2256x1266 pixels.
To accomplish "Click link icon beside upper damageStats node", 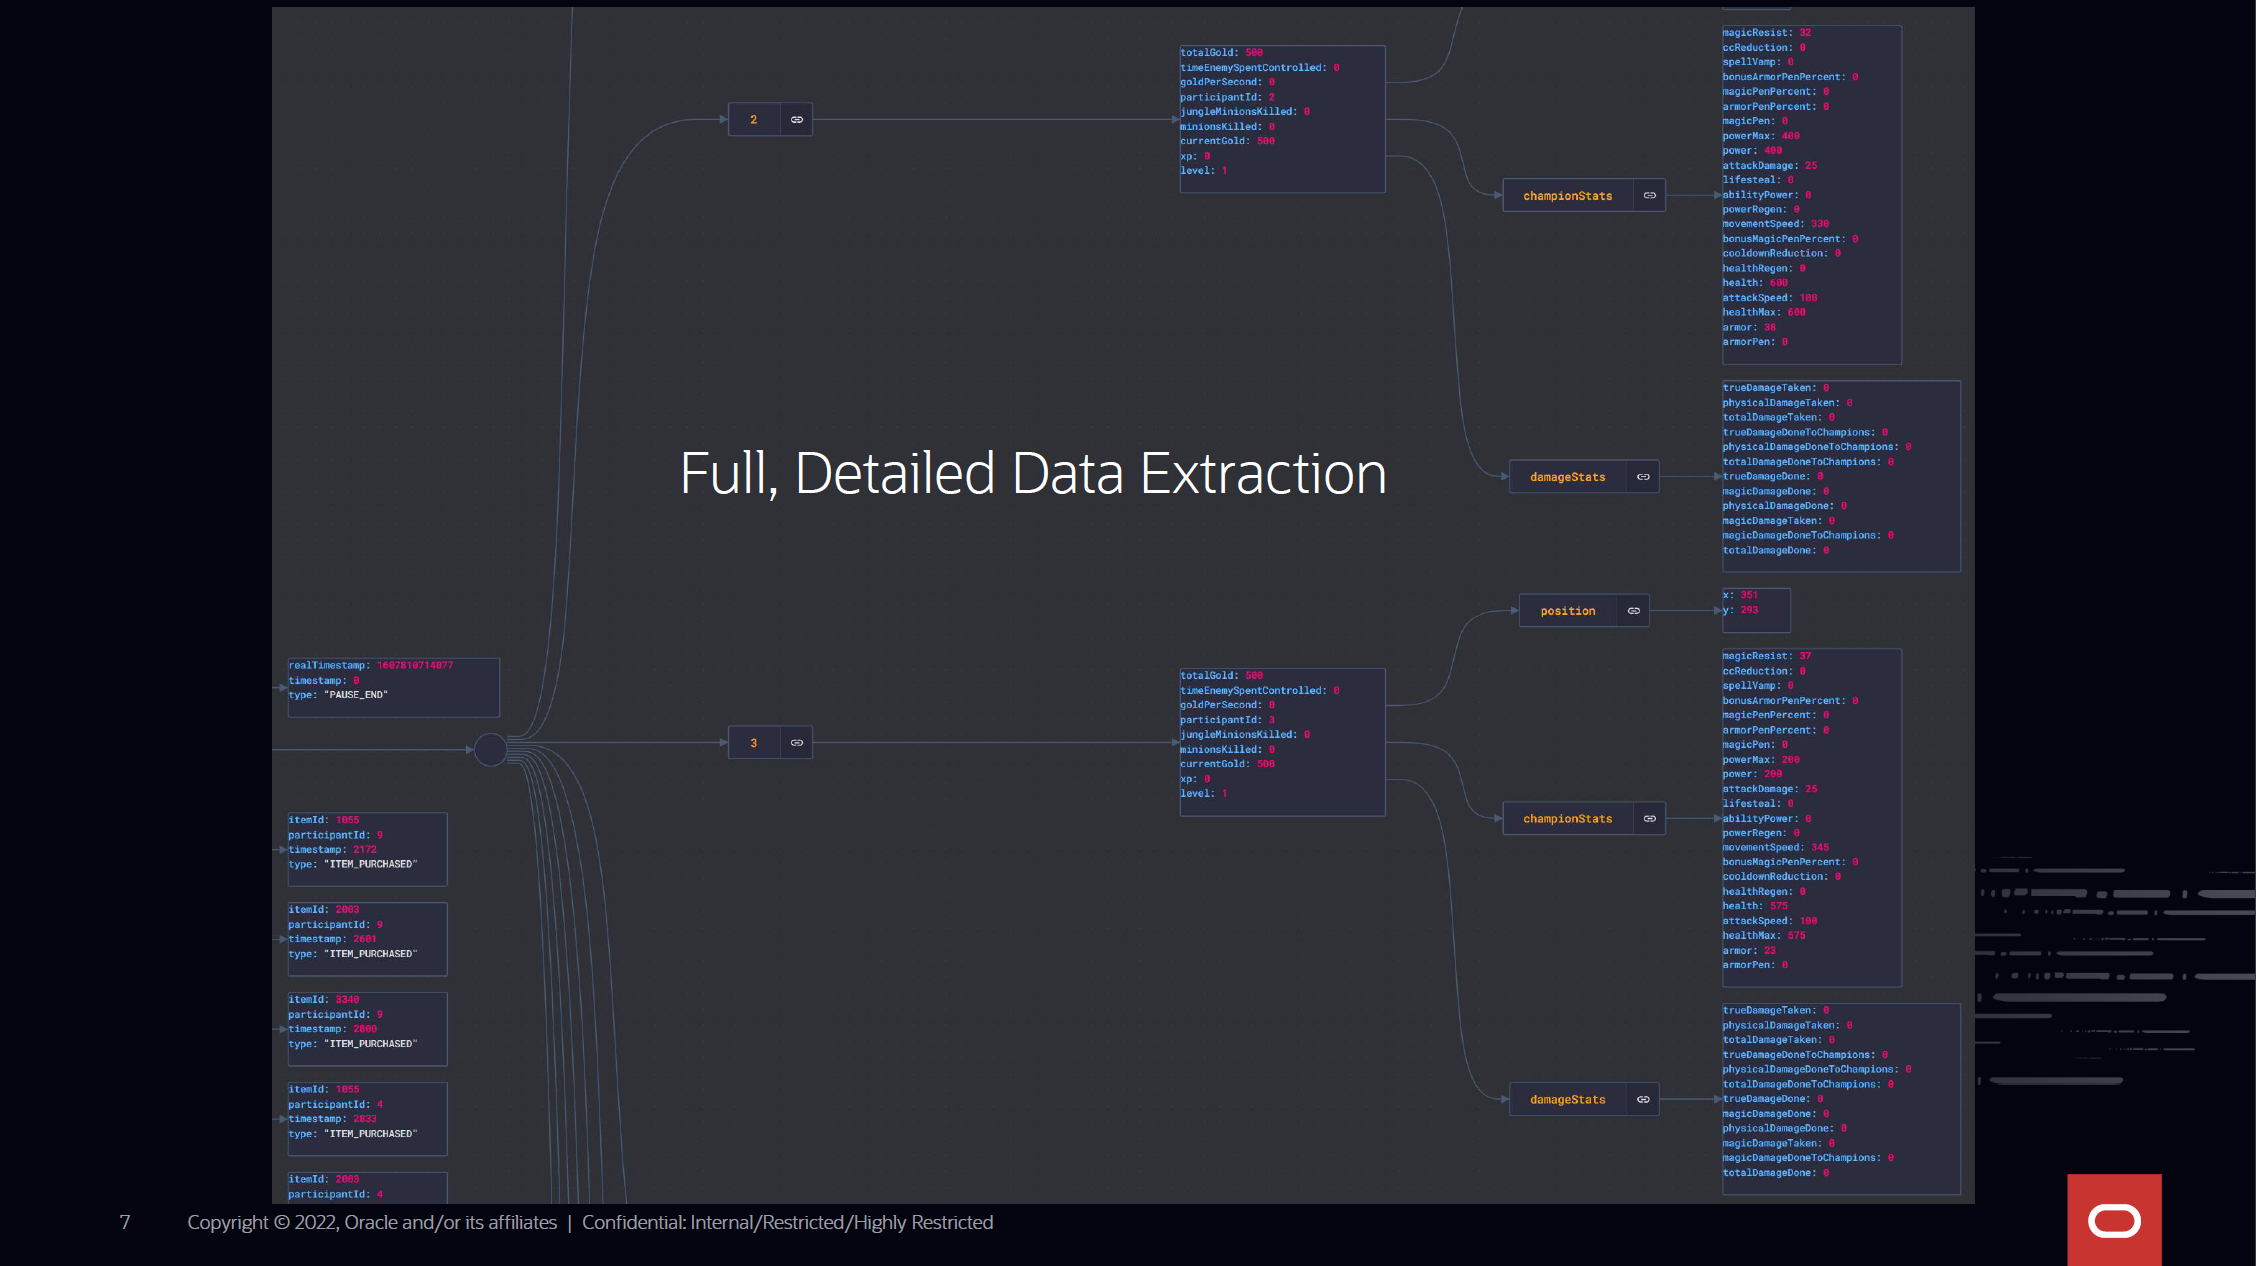I will [x=1643, y=477].
